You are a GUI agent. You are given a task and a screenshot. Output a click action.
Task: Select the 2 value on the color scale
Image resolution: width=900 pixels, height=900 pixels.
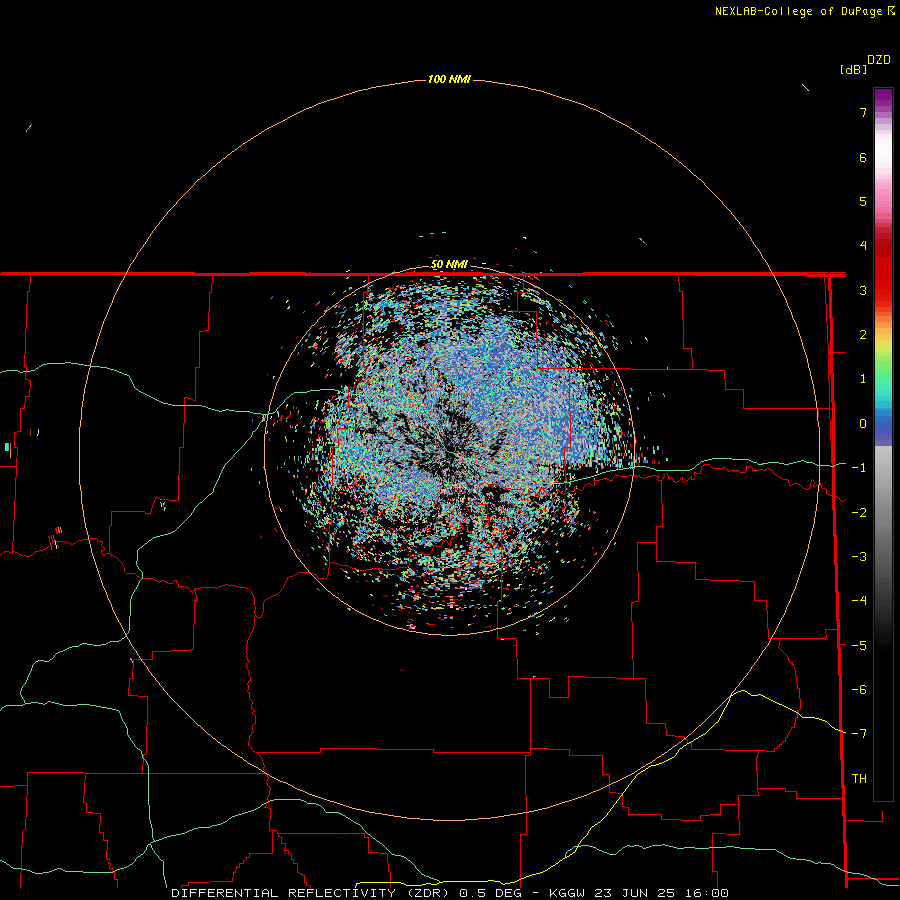(863, 335)
